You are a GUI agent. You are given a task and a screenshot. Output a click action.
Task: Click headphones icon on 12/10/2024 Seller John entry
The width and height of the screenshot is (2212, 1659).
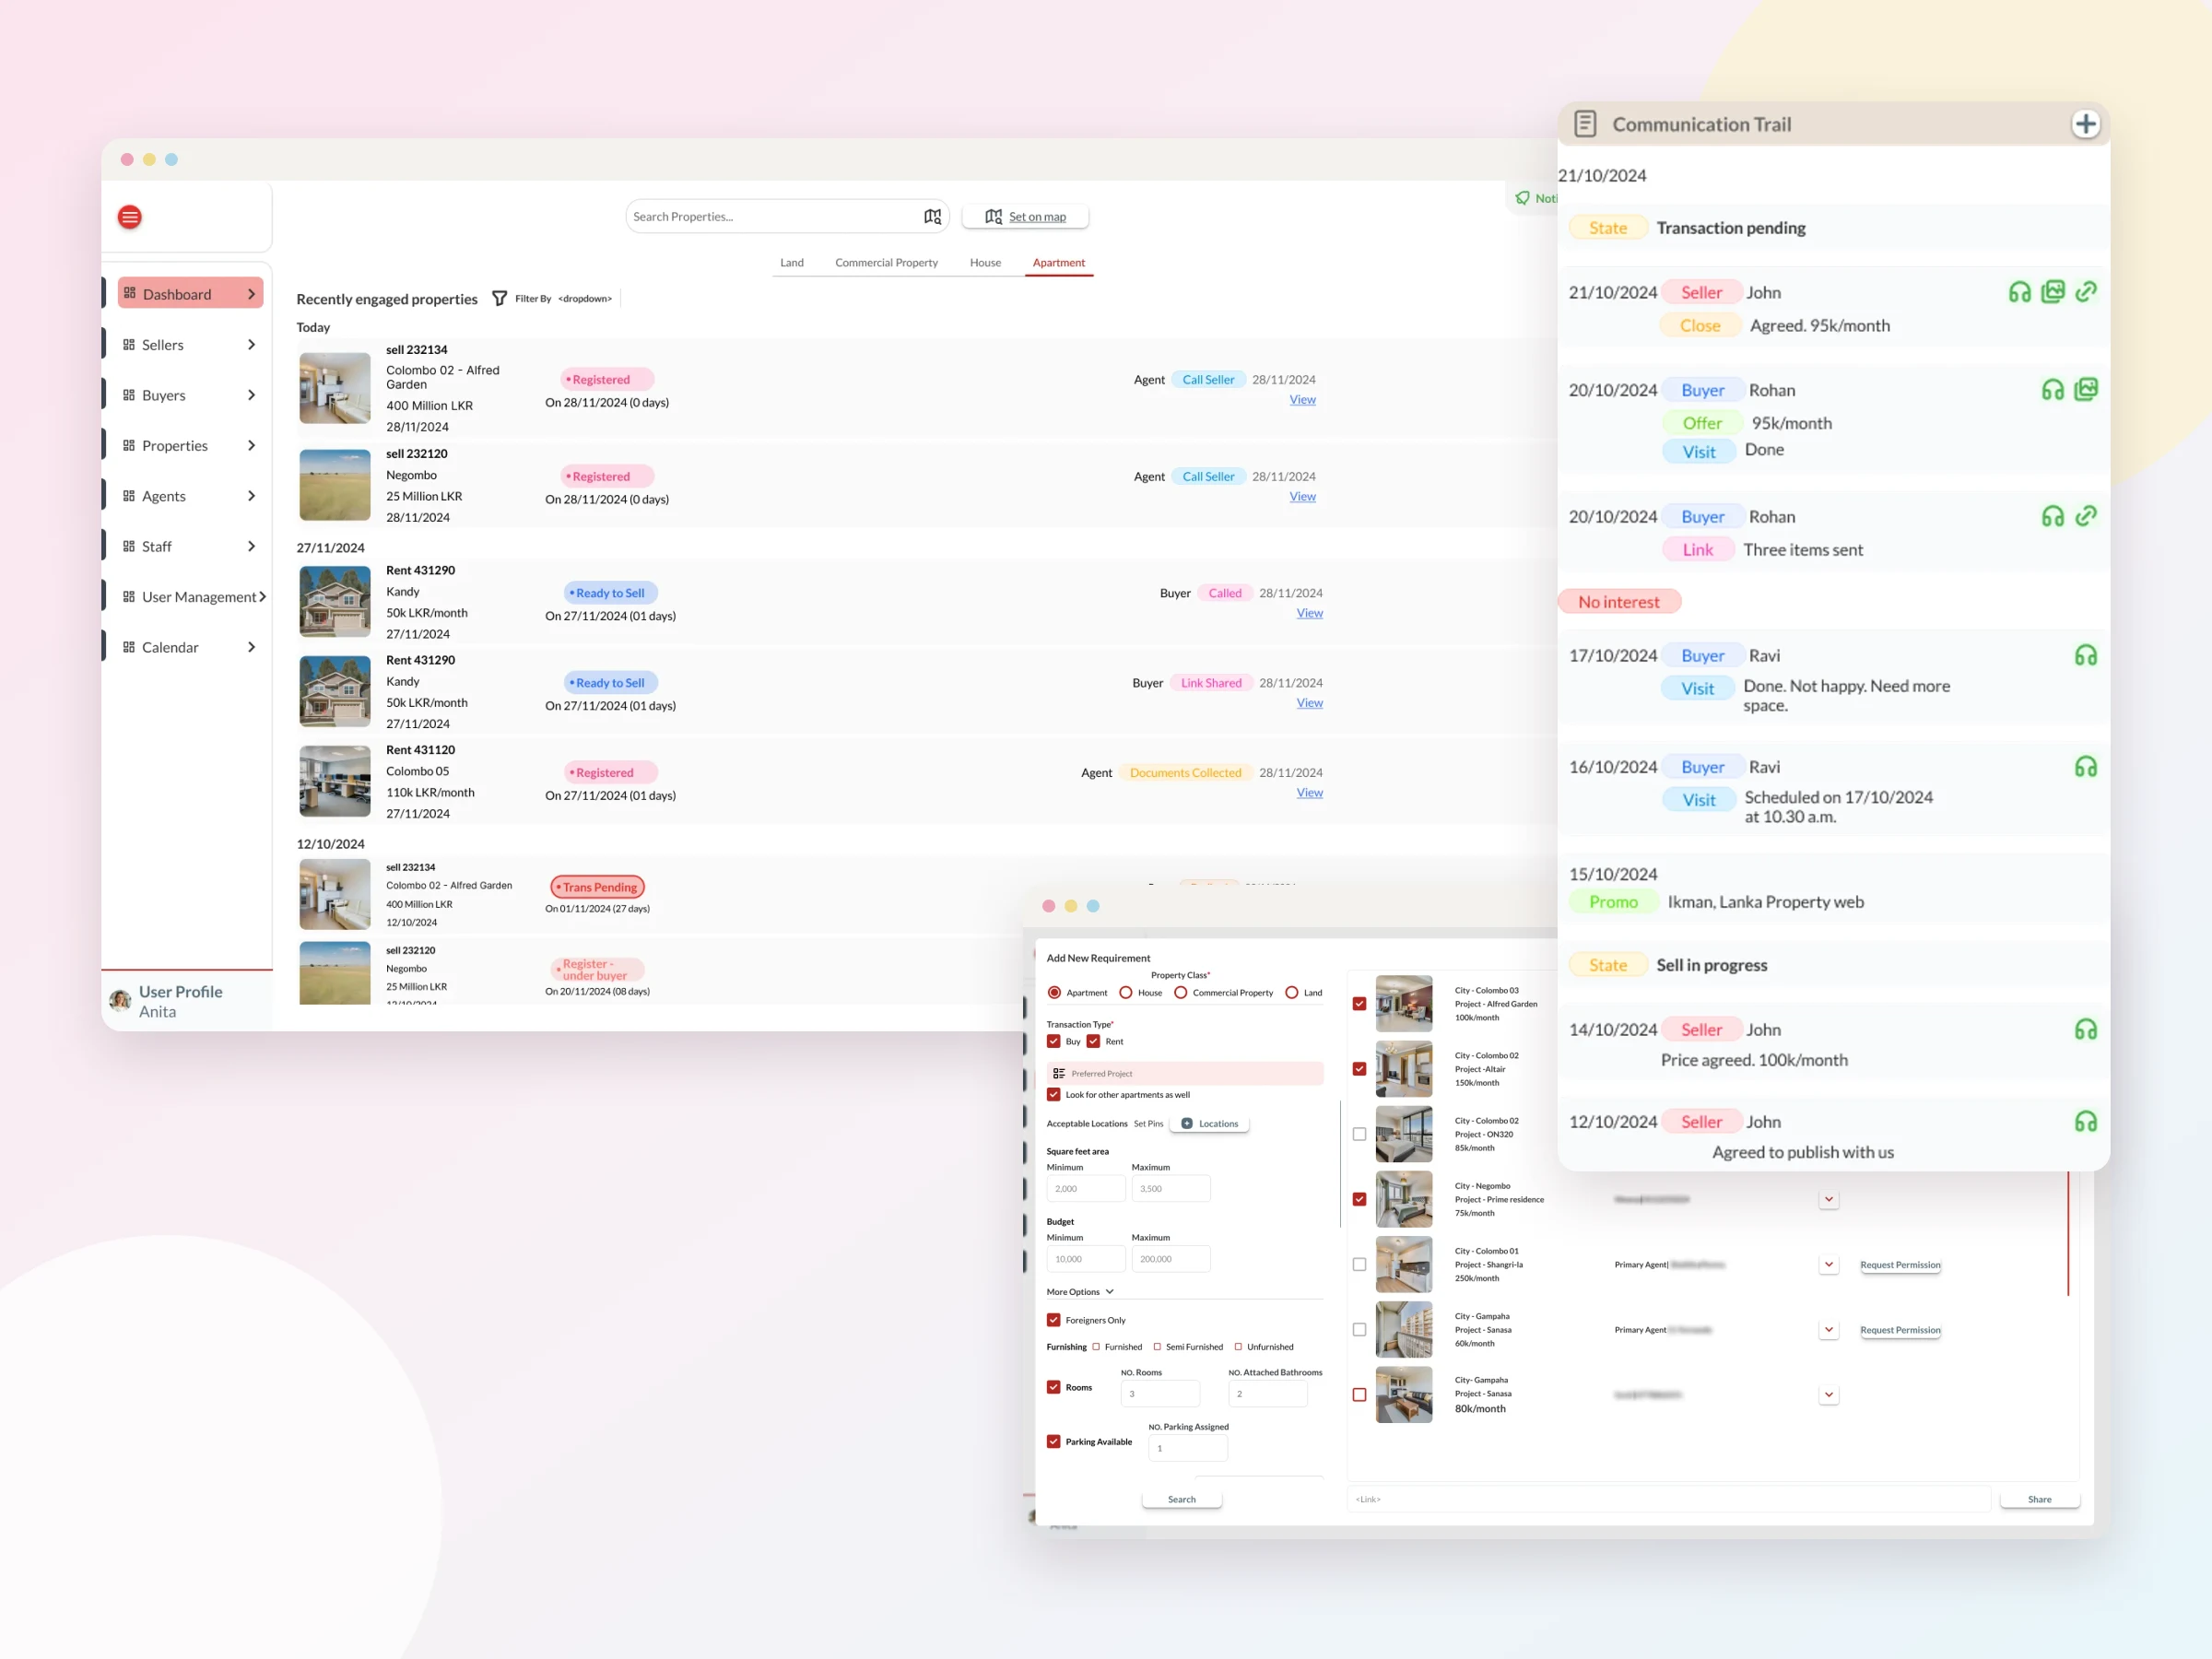coord(2086,1121)
